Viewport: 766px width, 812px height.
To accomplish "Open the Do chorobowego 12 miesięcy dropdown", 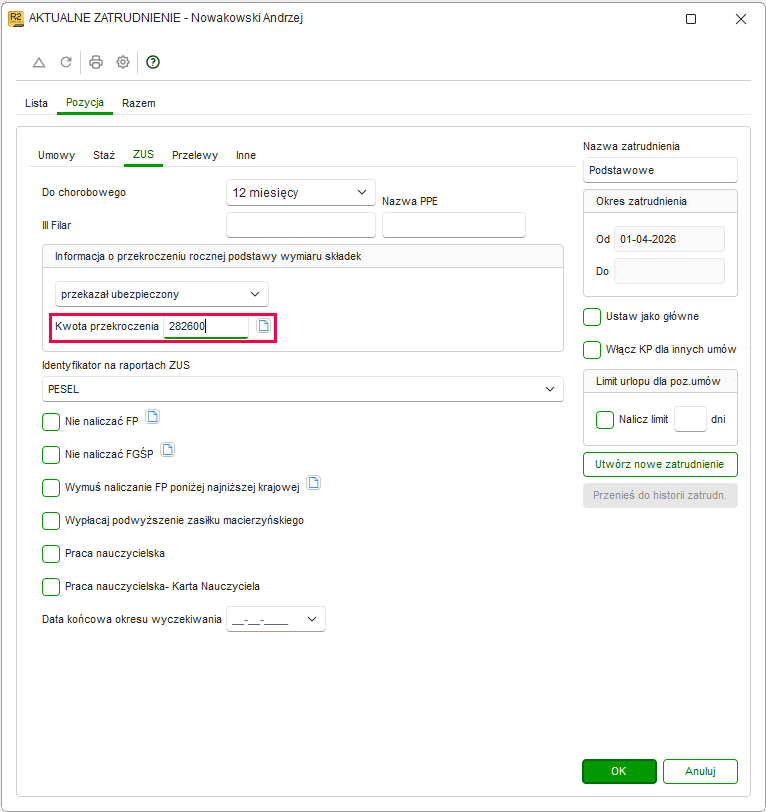I will [x=300, y=193].
